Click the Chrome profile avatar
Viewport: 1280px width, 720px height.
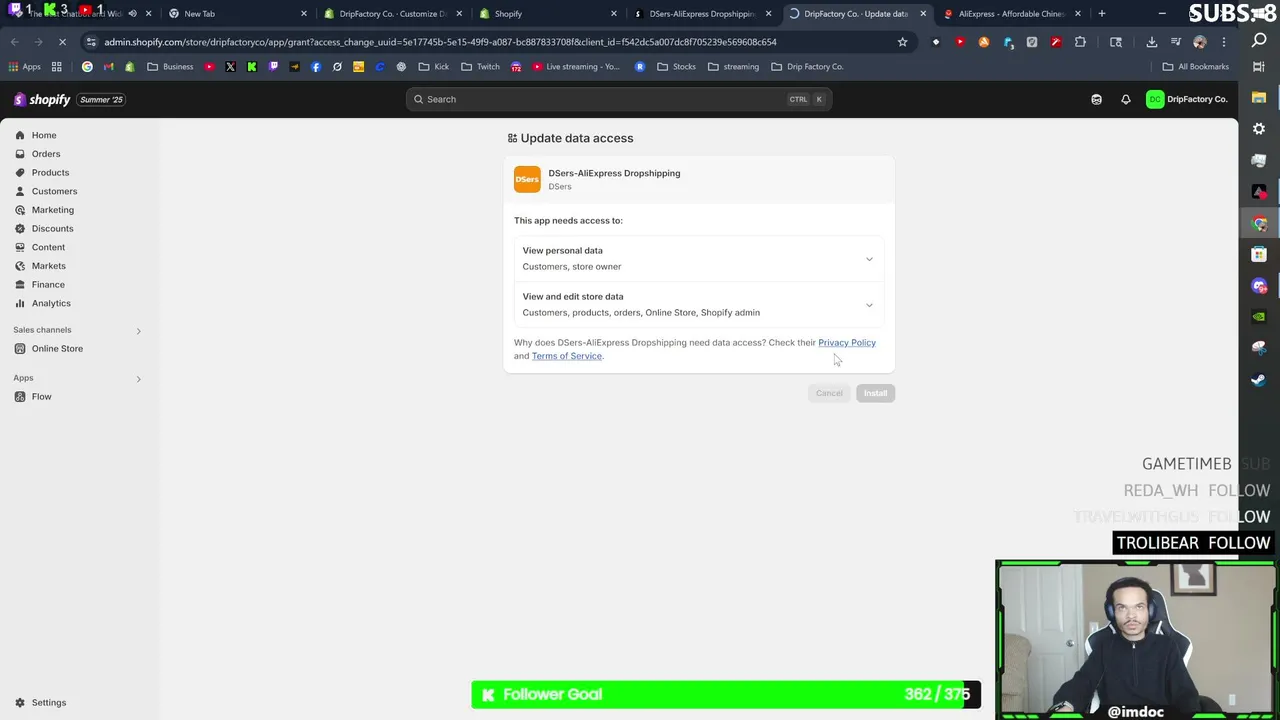tap(1200, 42)
